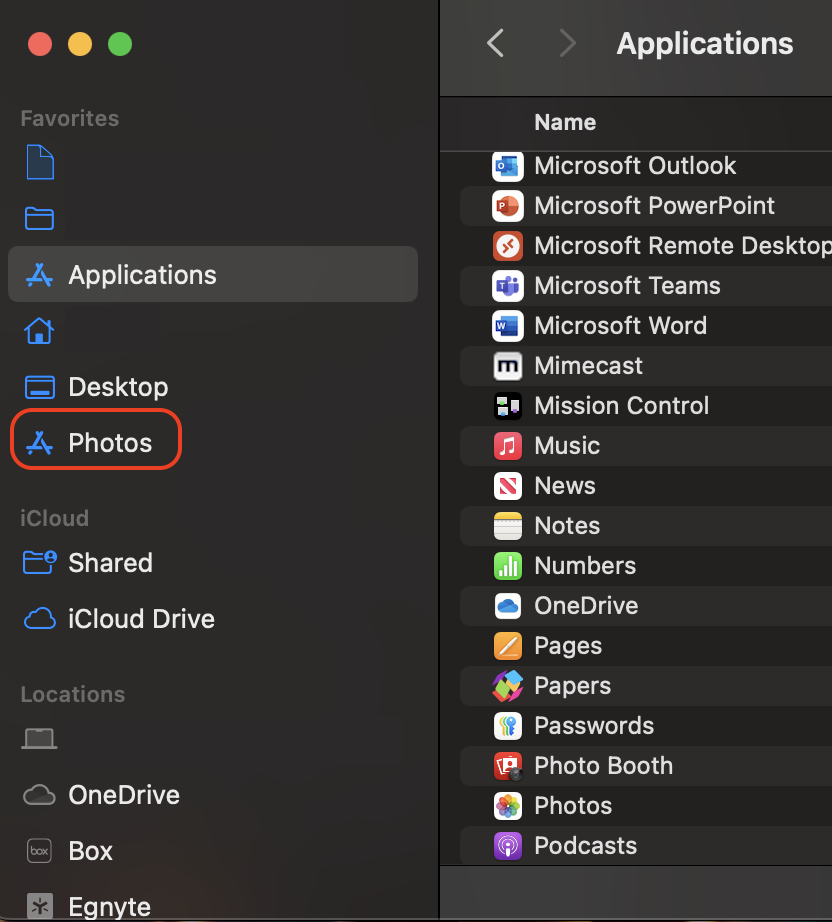Click the Music app icon
Screen dimensions: 832x922
[508, 446]
